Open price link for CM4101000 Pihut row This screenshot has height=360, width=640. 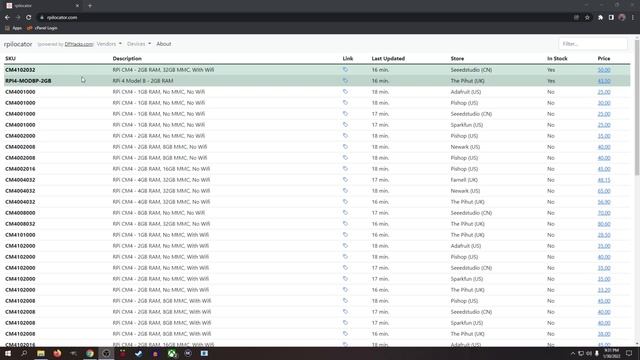pos(604,235)
